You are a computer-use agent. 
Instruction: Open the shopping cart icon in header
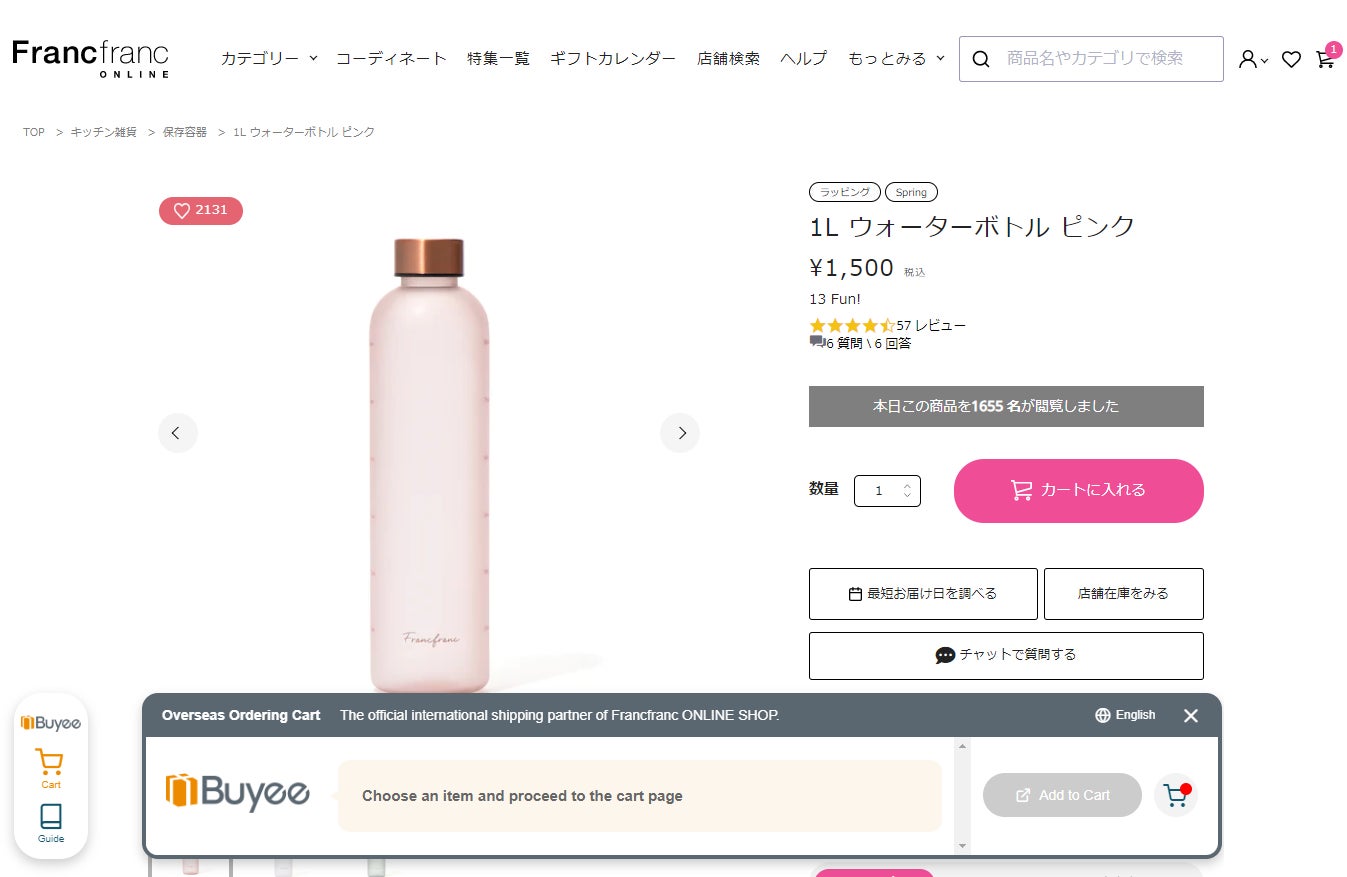1325,59
